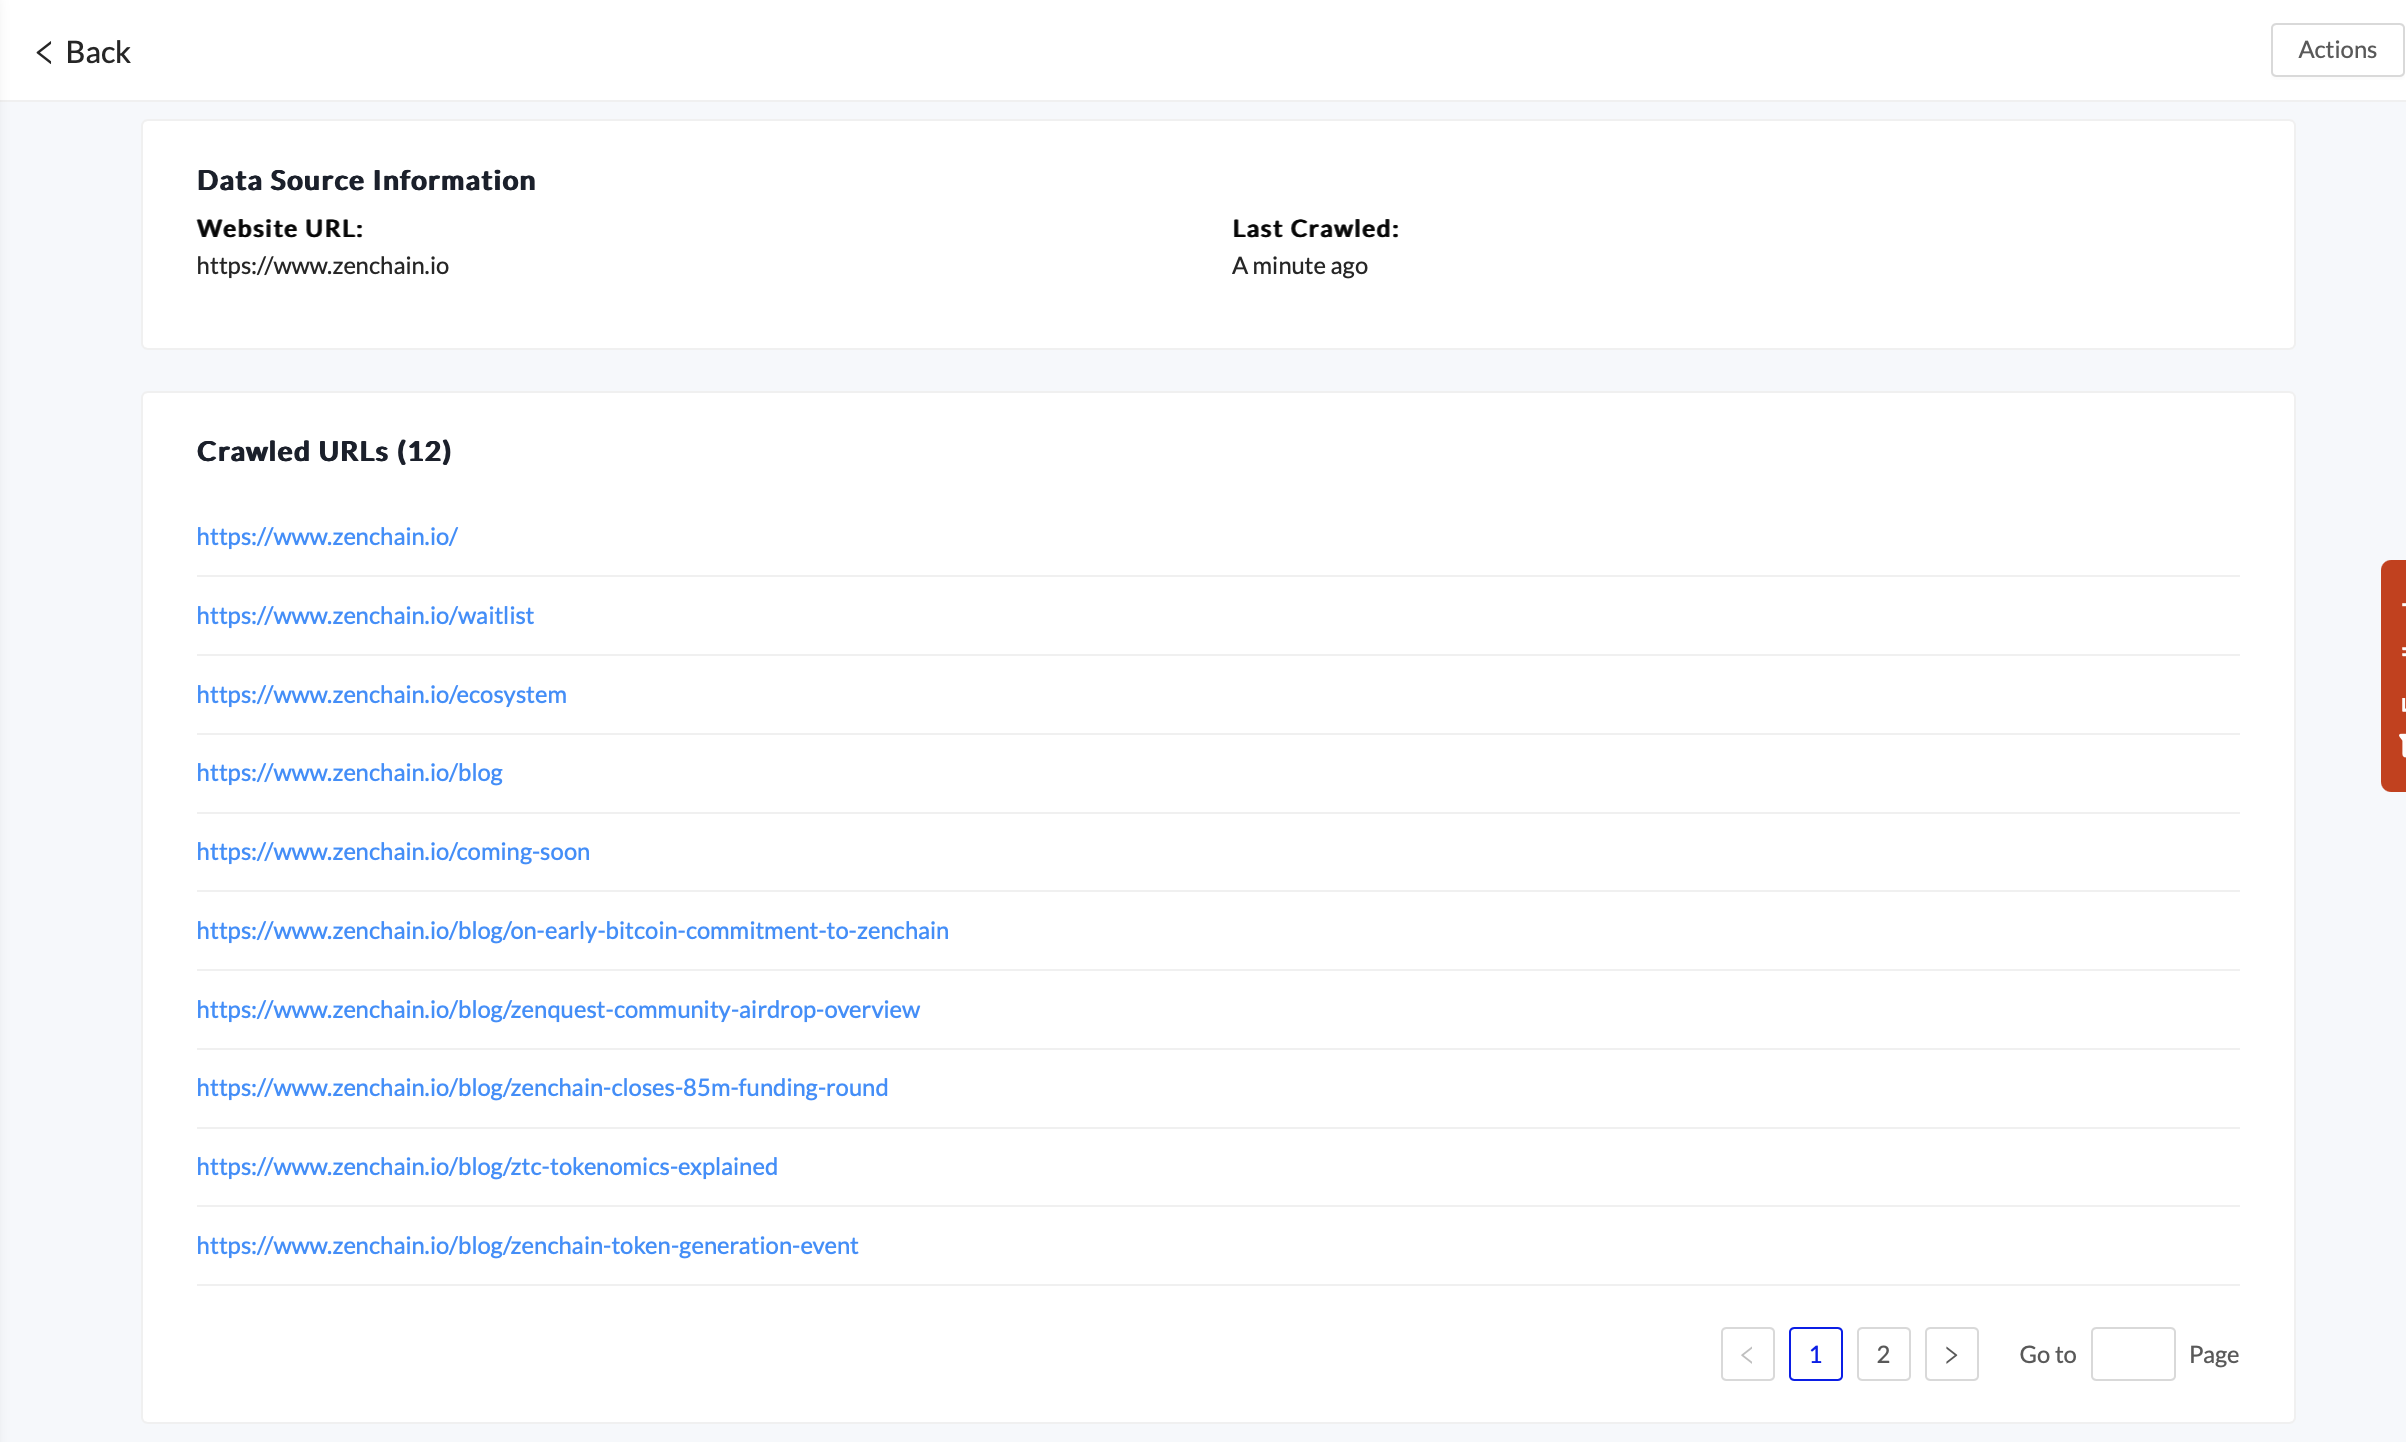Image resolution: width=2406 pixels, height=1442 pixels.
Task: Open the ztc-tokenomics-explained link
Action: click(x=487, y=1166)
